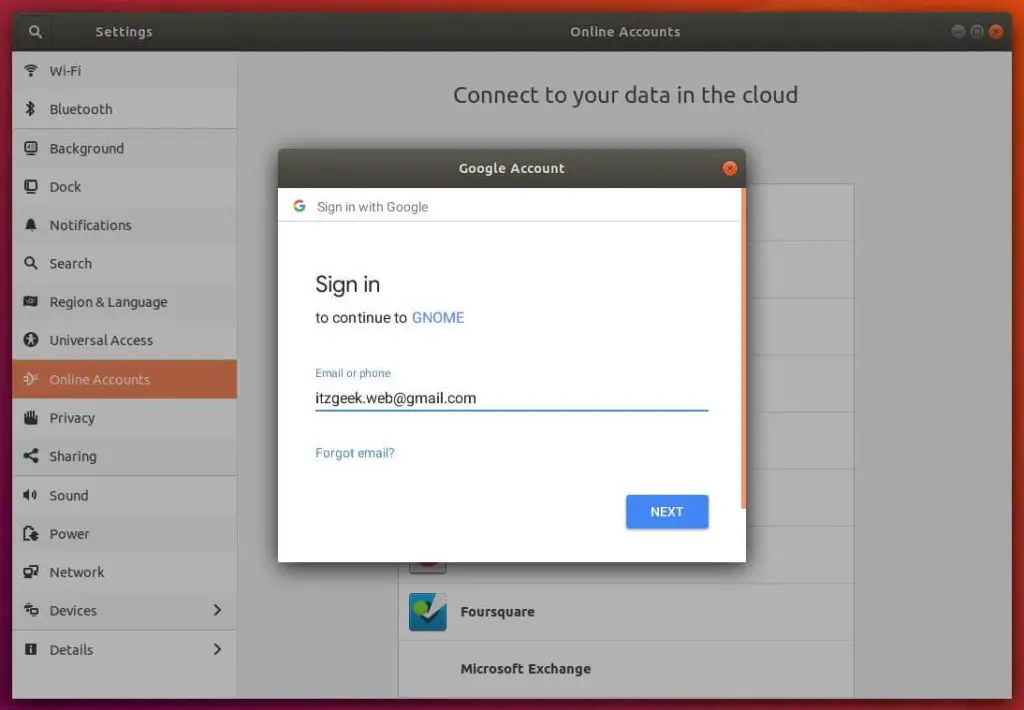
Task: Go to Region & Language settings
Action: pos(125,302)
